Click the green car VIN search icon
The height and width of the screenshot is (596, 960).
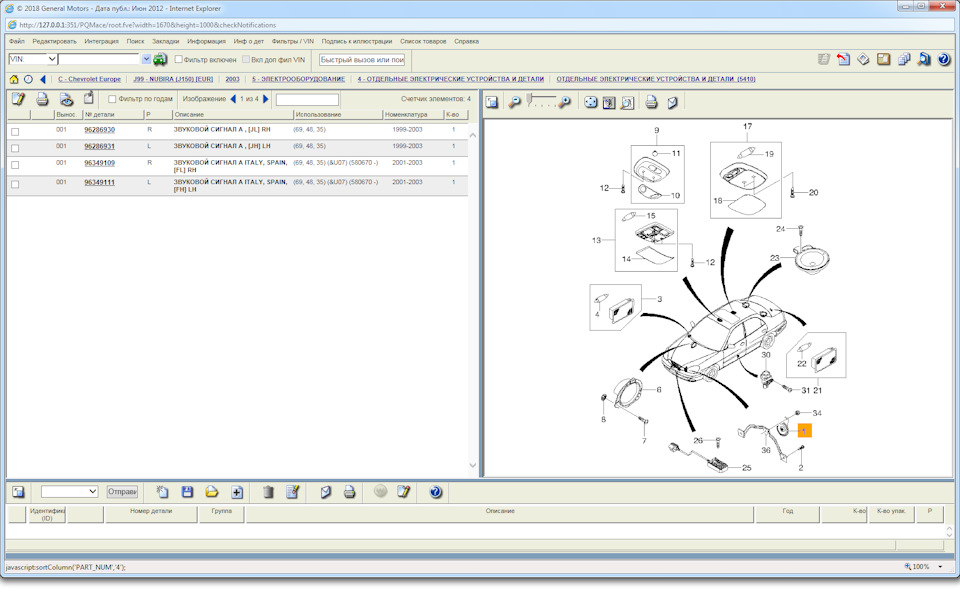pos(160,59)
